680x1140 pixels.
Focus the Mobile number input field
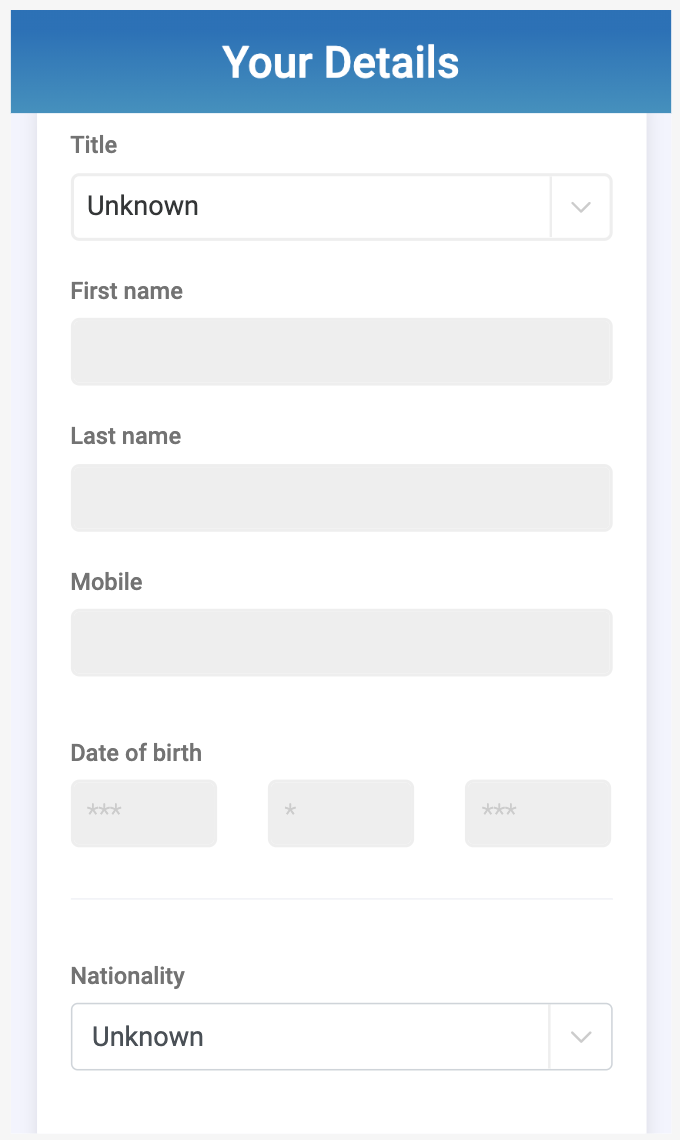[341, 642]
